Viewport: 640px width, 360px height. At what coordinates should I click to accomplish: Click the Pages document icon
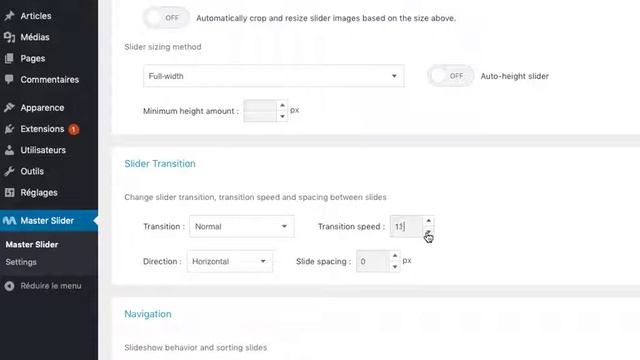click(x=9, y=58)
